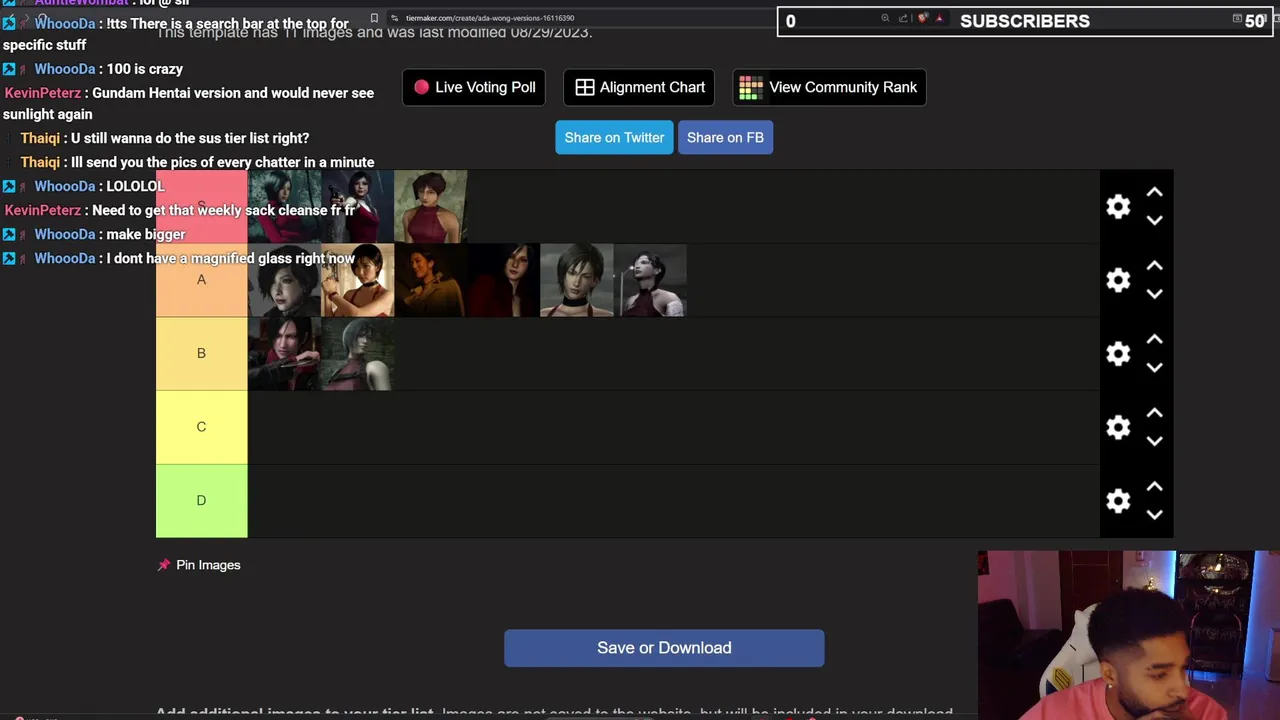Share the tier list on FB

tap(725, 137)
